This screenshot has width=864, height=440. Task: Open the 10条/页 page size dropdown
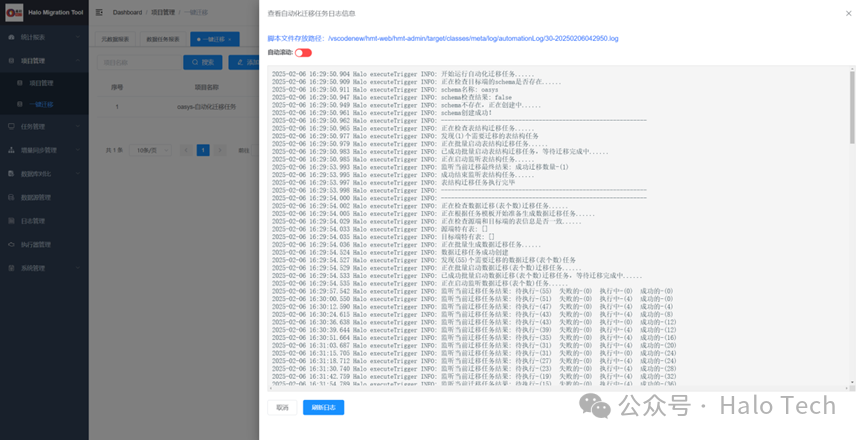150,150
